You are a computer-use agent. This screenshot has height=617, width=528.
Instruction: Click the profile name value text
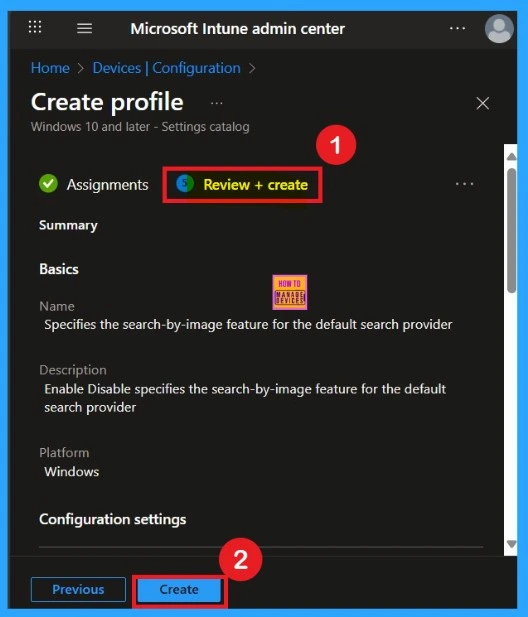click(248, 325)
